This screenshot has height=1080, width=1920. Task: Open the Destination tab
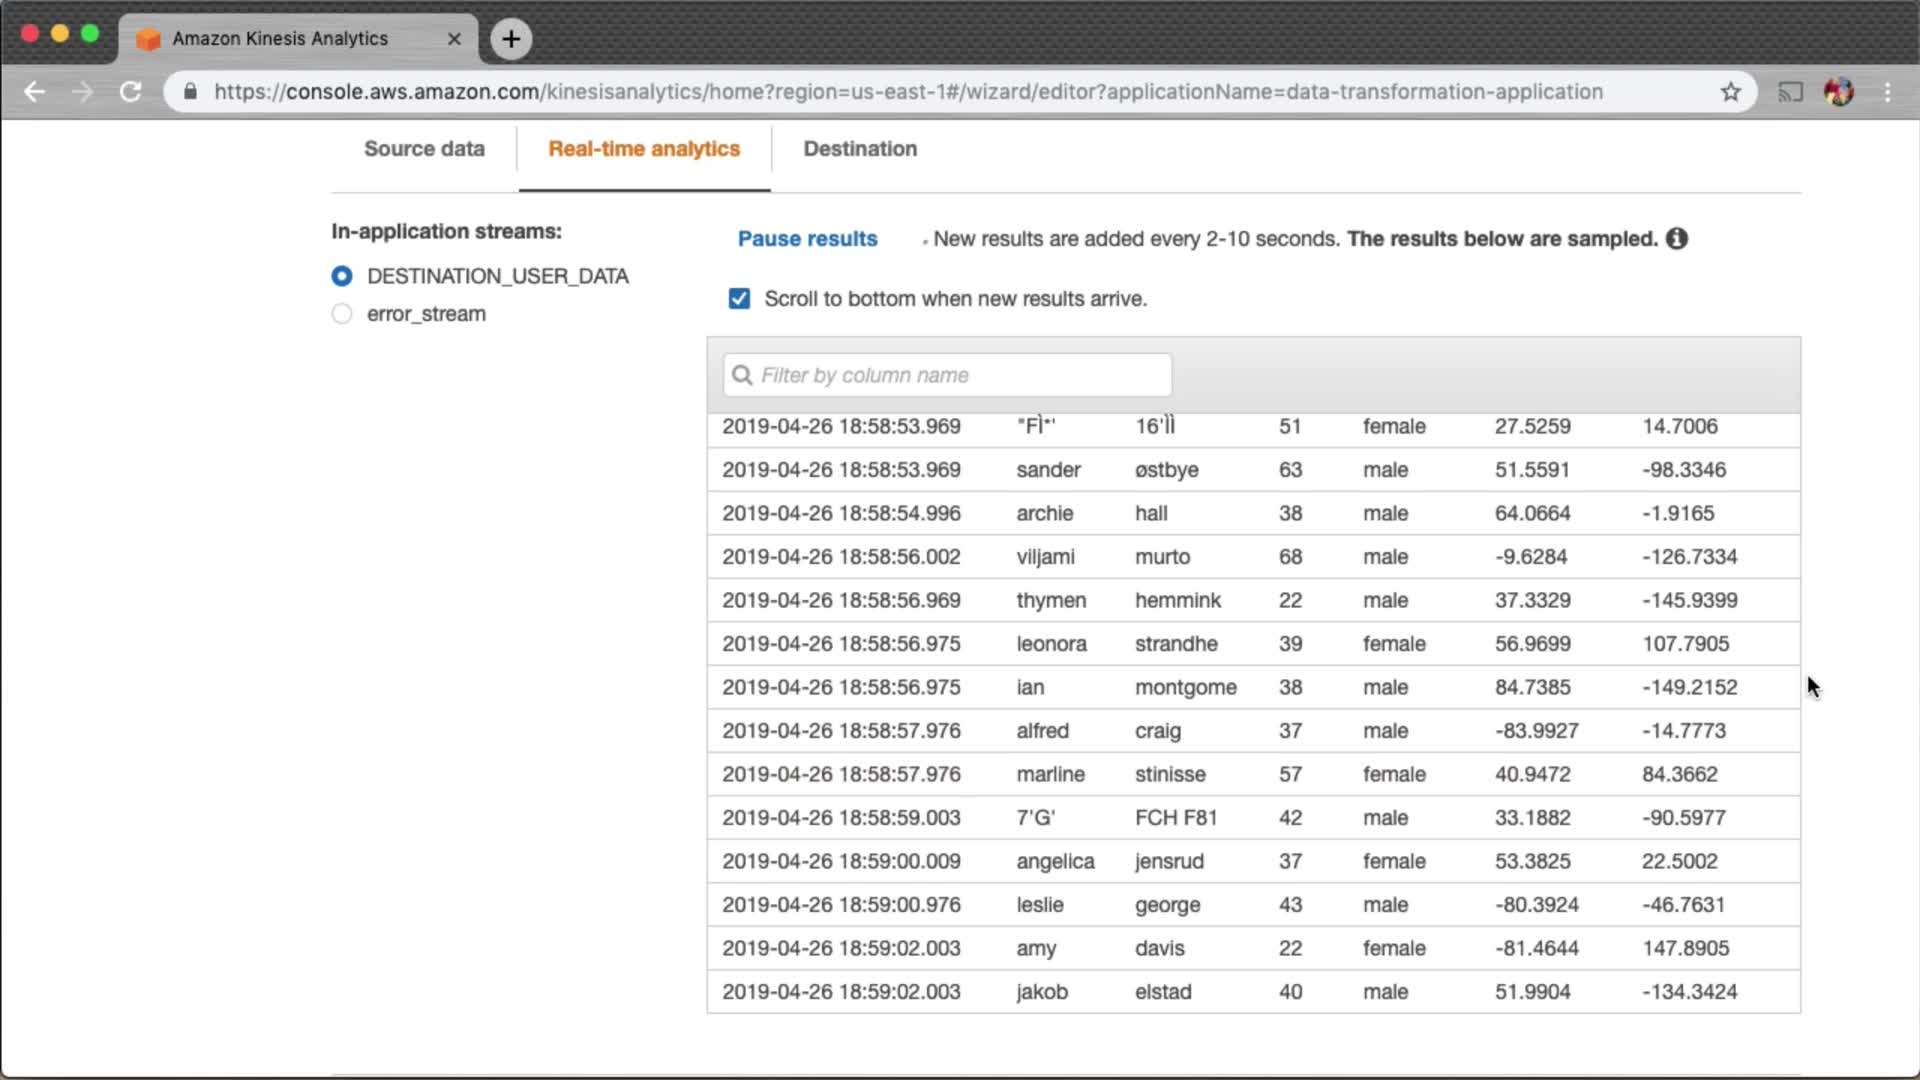point(860,149)
